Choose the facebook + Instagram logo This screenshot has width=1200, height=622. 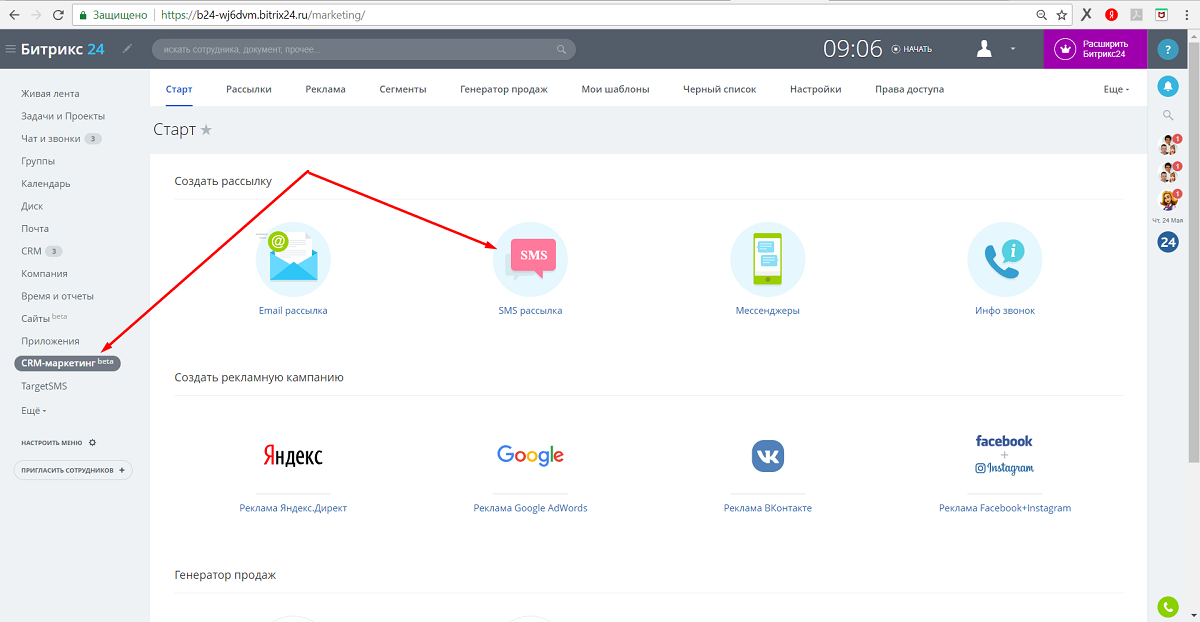[1005, 455]
